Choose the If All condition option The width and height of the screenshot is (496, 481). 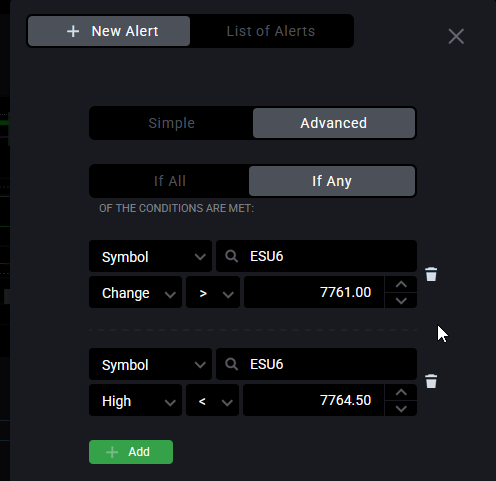pyautogui.click(x=169, y=181)
